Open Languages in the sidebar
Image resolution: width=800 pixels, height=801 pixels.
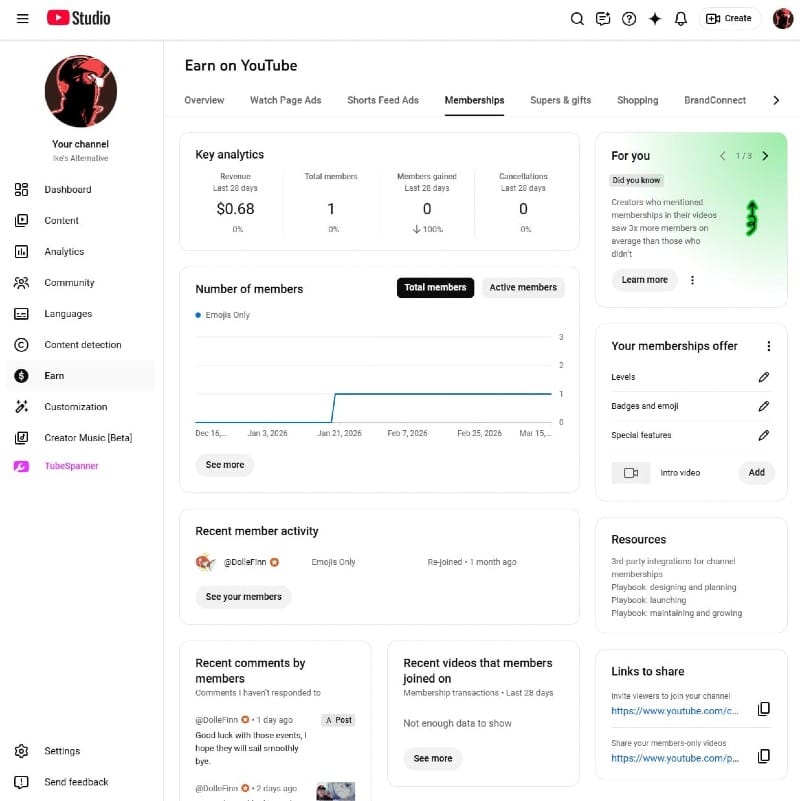[x=81, y=314]
